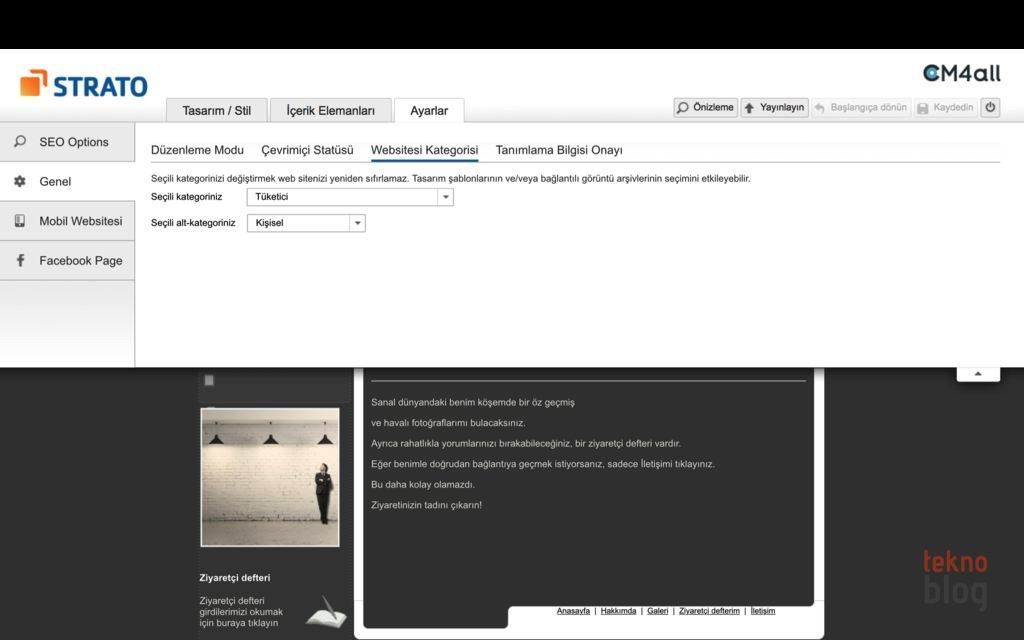Switch to the Tasarım / Stil tab
This screenshot has height=640, width=1024.
[x=216, y=111]
